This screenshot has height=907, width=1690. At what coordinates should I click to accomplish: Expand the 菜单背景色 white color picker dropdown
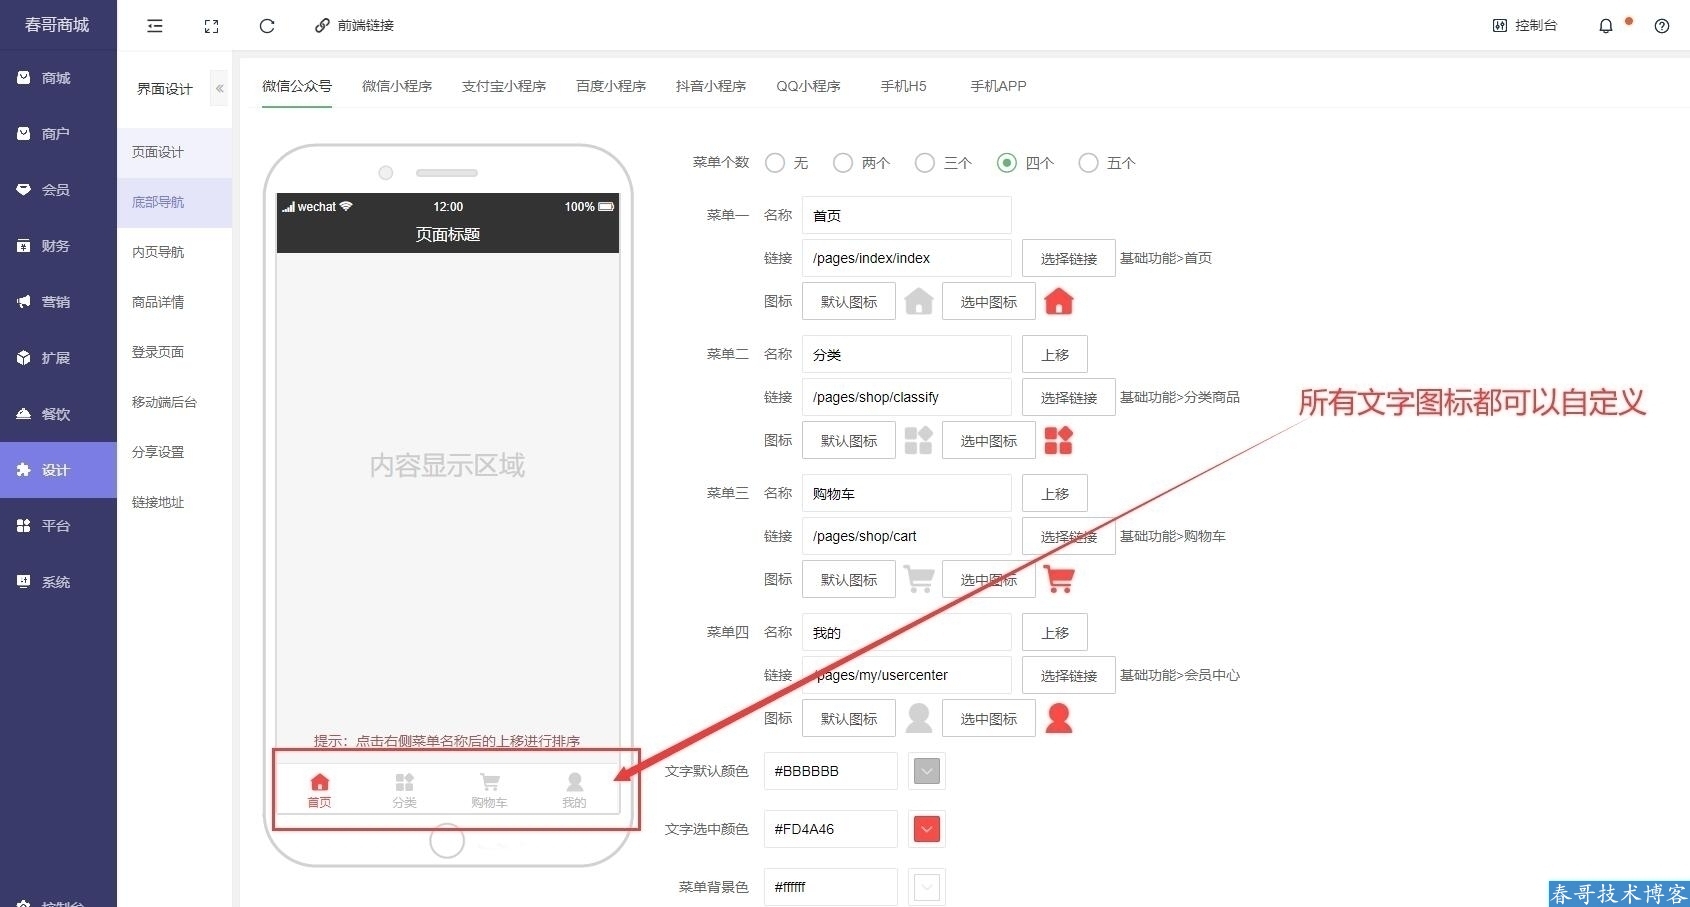927,887
